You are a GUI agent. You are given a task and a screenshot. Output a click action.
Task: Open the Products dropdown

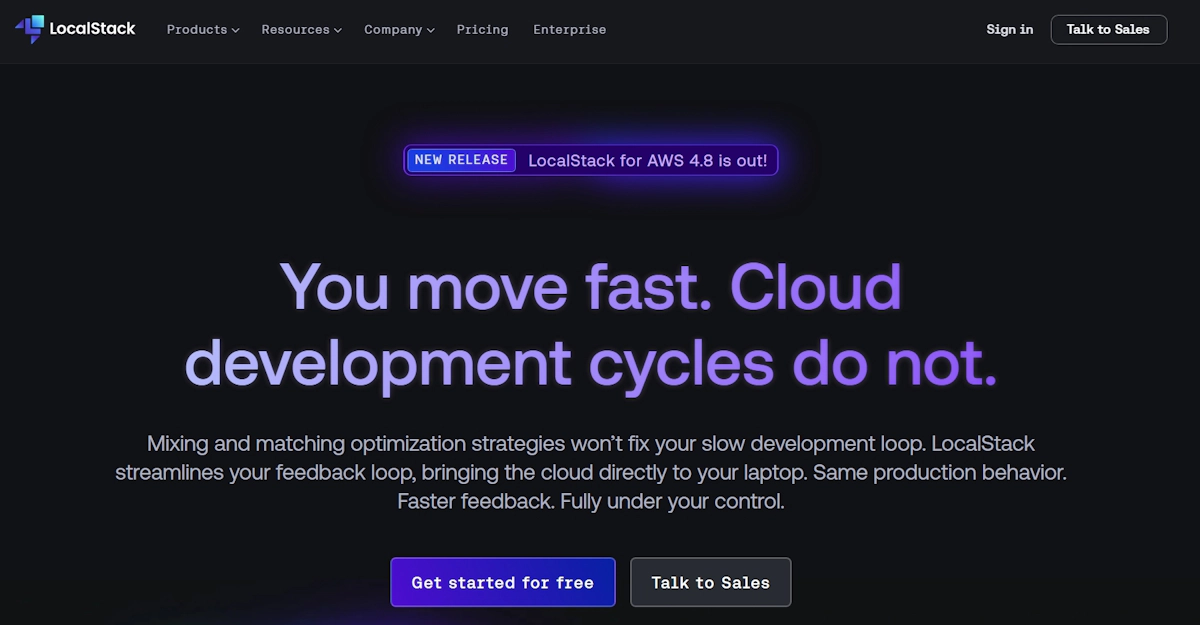197,30
